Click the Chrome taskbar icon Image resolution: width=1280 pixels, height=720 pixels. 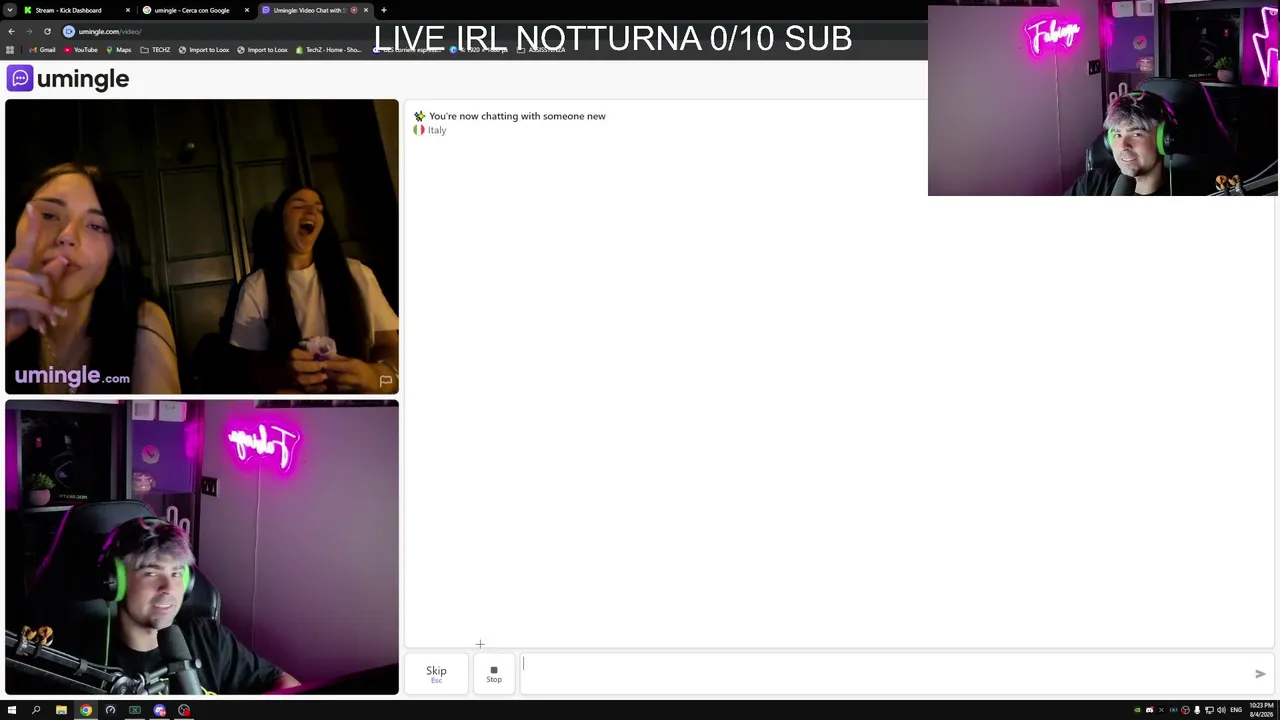(86, 710)
